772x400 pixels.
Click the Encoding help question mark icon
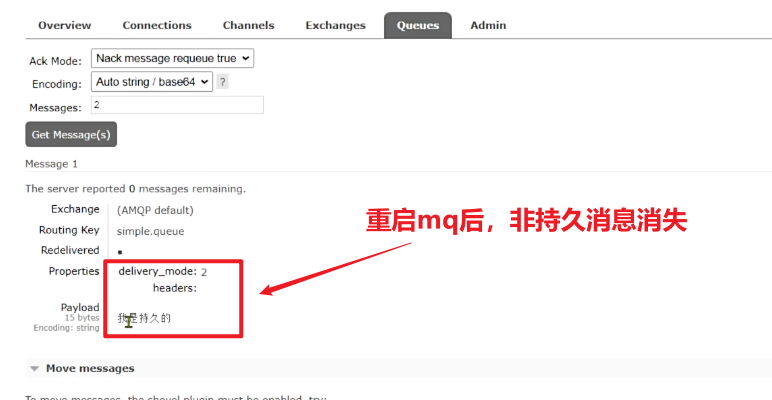tap(222, 82)
